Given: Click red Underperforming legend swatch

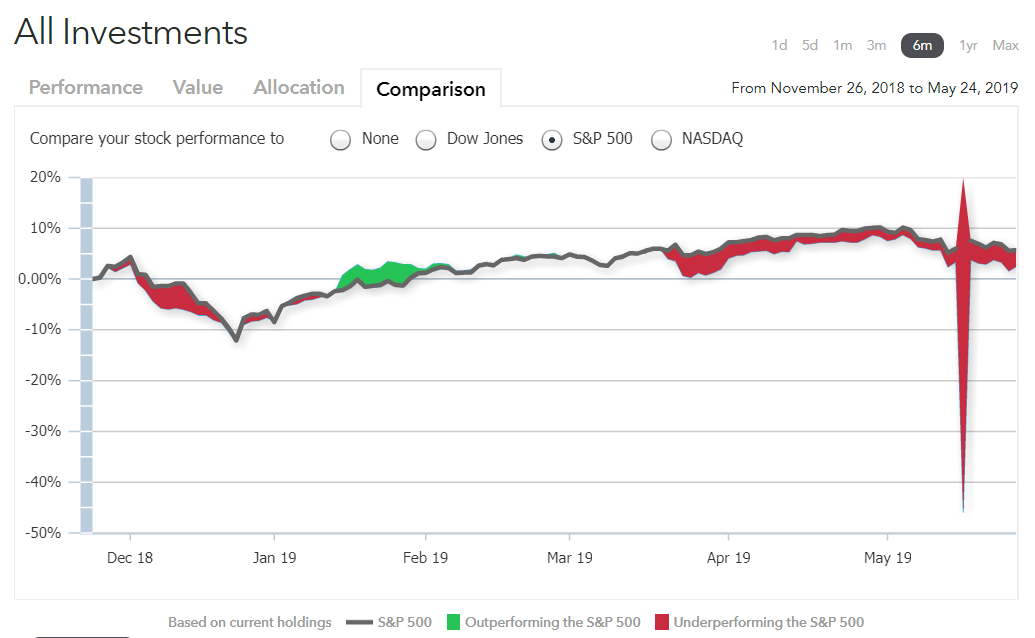Looking at the screenshot, I should coord(662,622).
